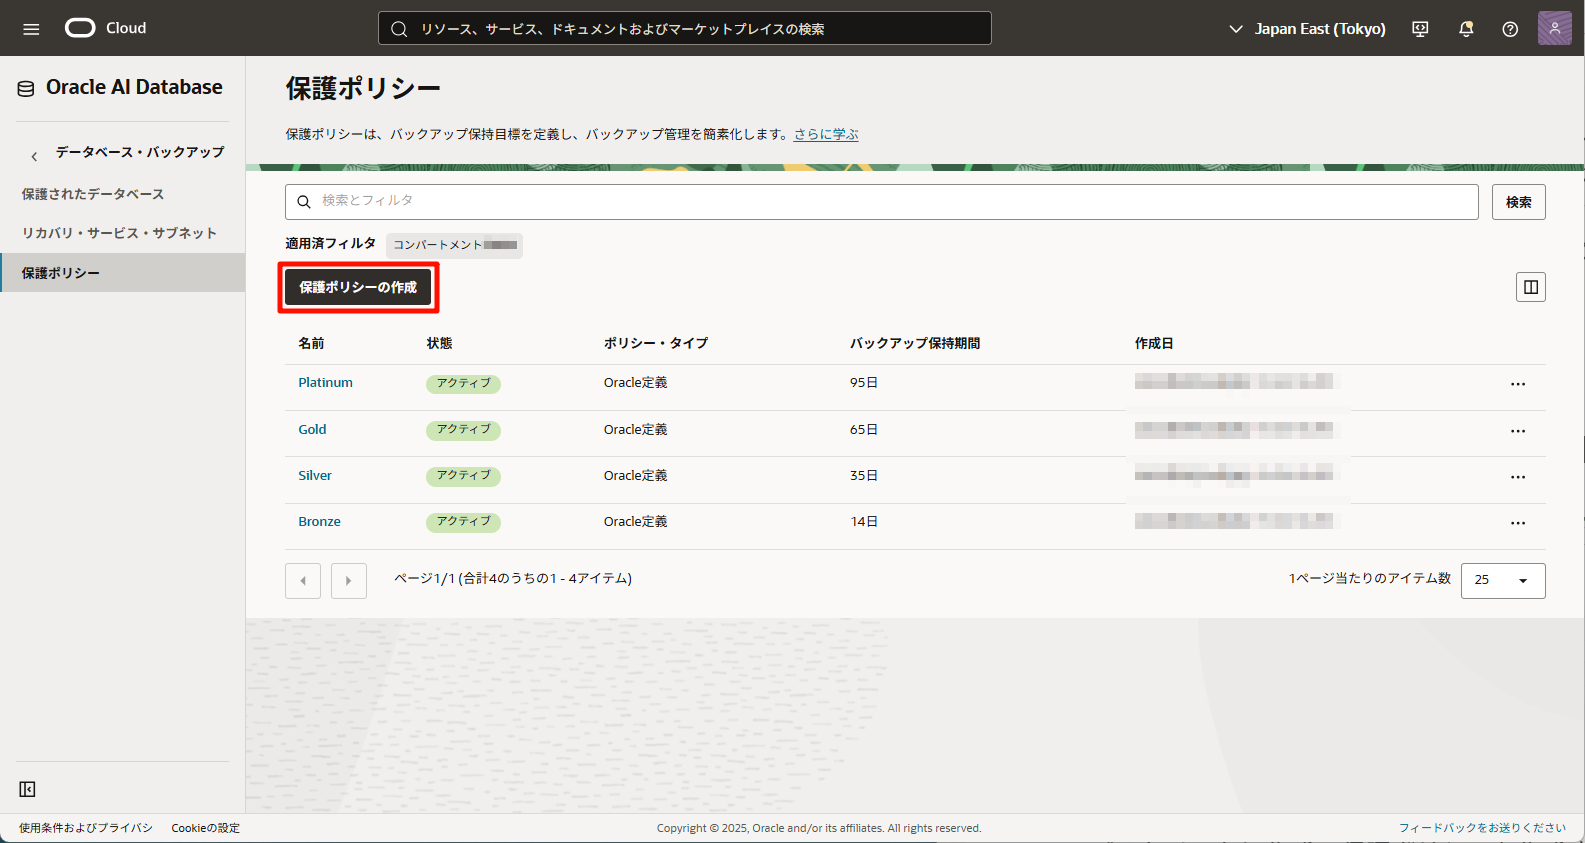Open the Silver policy link

coord(315,476)
